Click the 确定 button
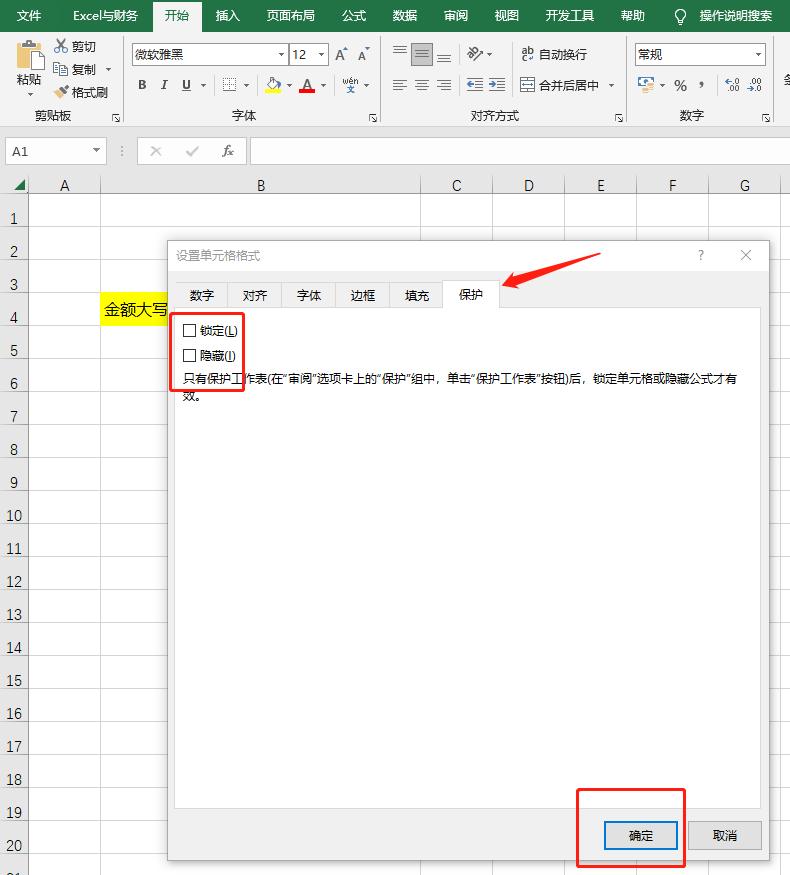790x875 pixels. [x=641, y=835]
